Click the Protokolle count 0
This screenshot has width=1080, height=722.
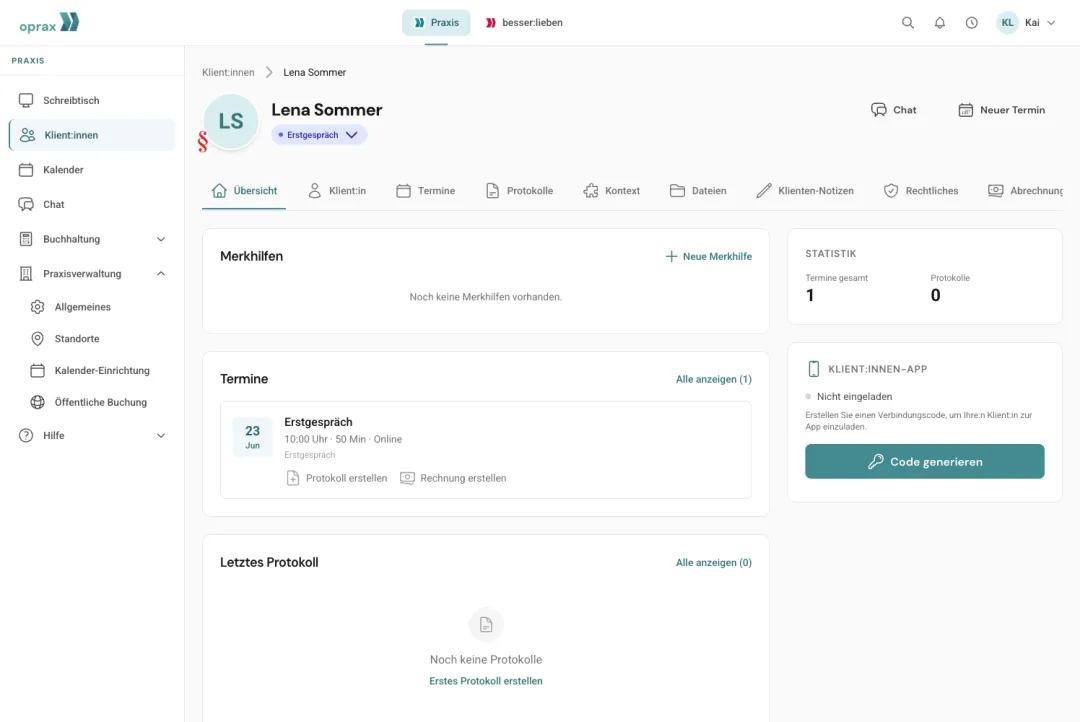(x=935, y=296)
